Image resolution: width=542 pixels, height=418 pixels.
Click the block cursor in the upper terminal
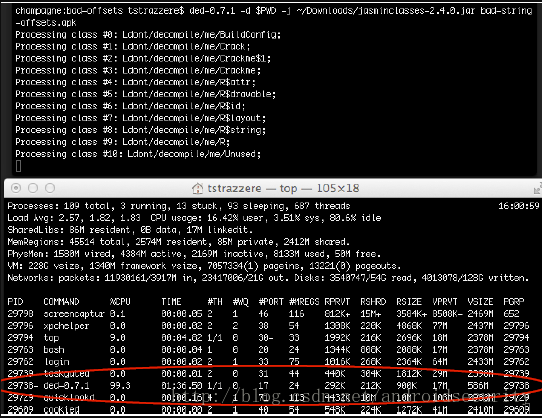pyautogui.click(x=18, y=166)
